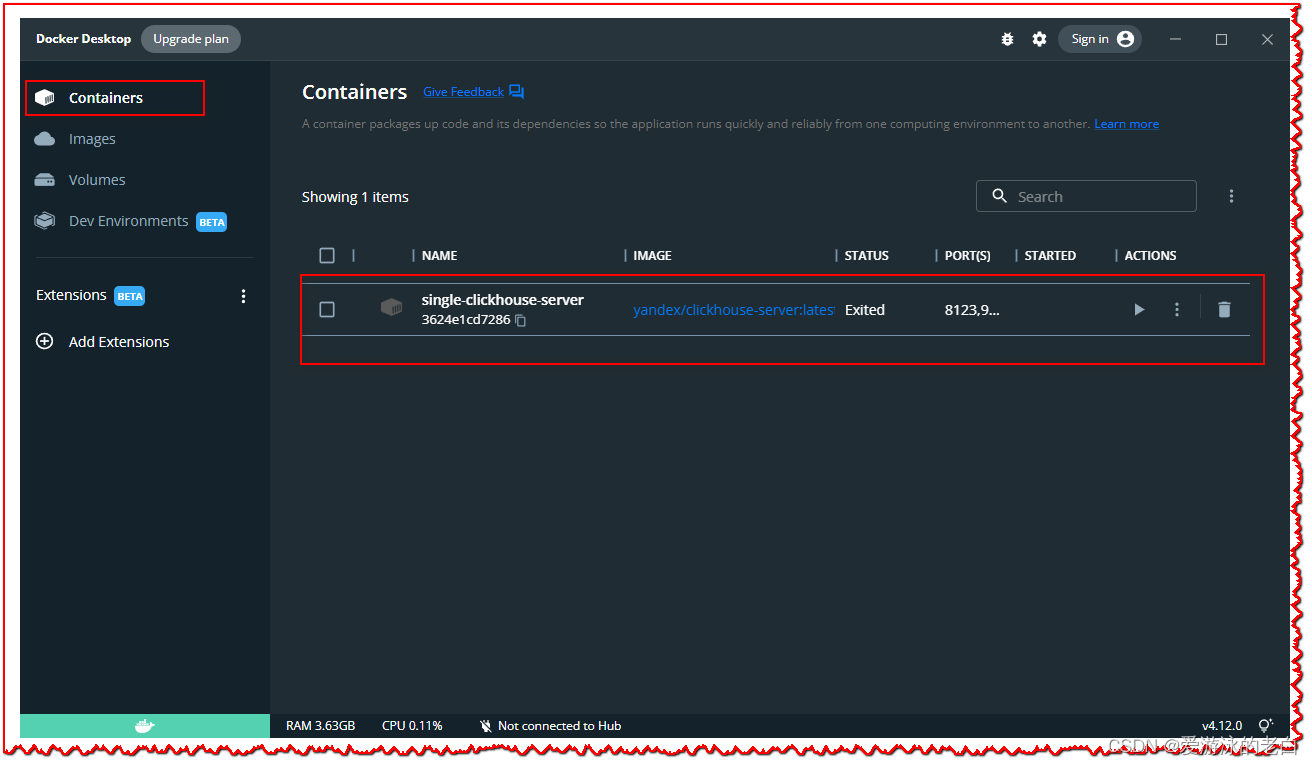Click the 8123,9... ports value

click(972, 310)
